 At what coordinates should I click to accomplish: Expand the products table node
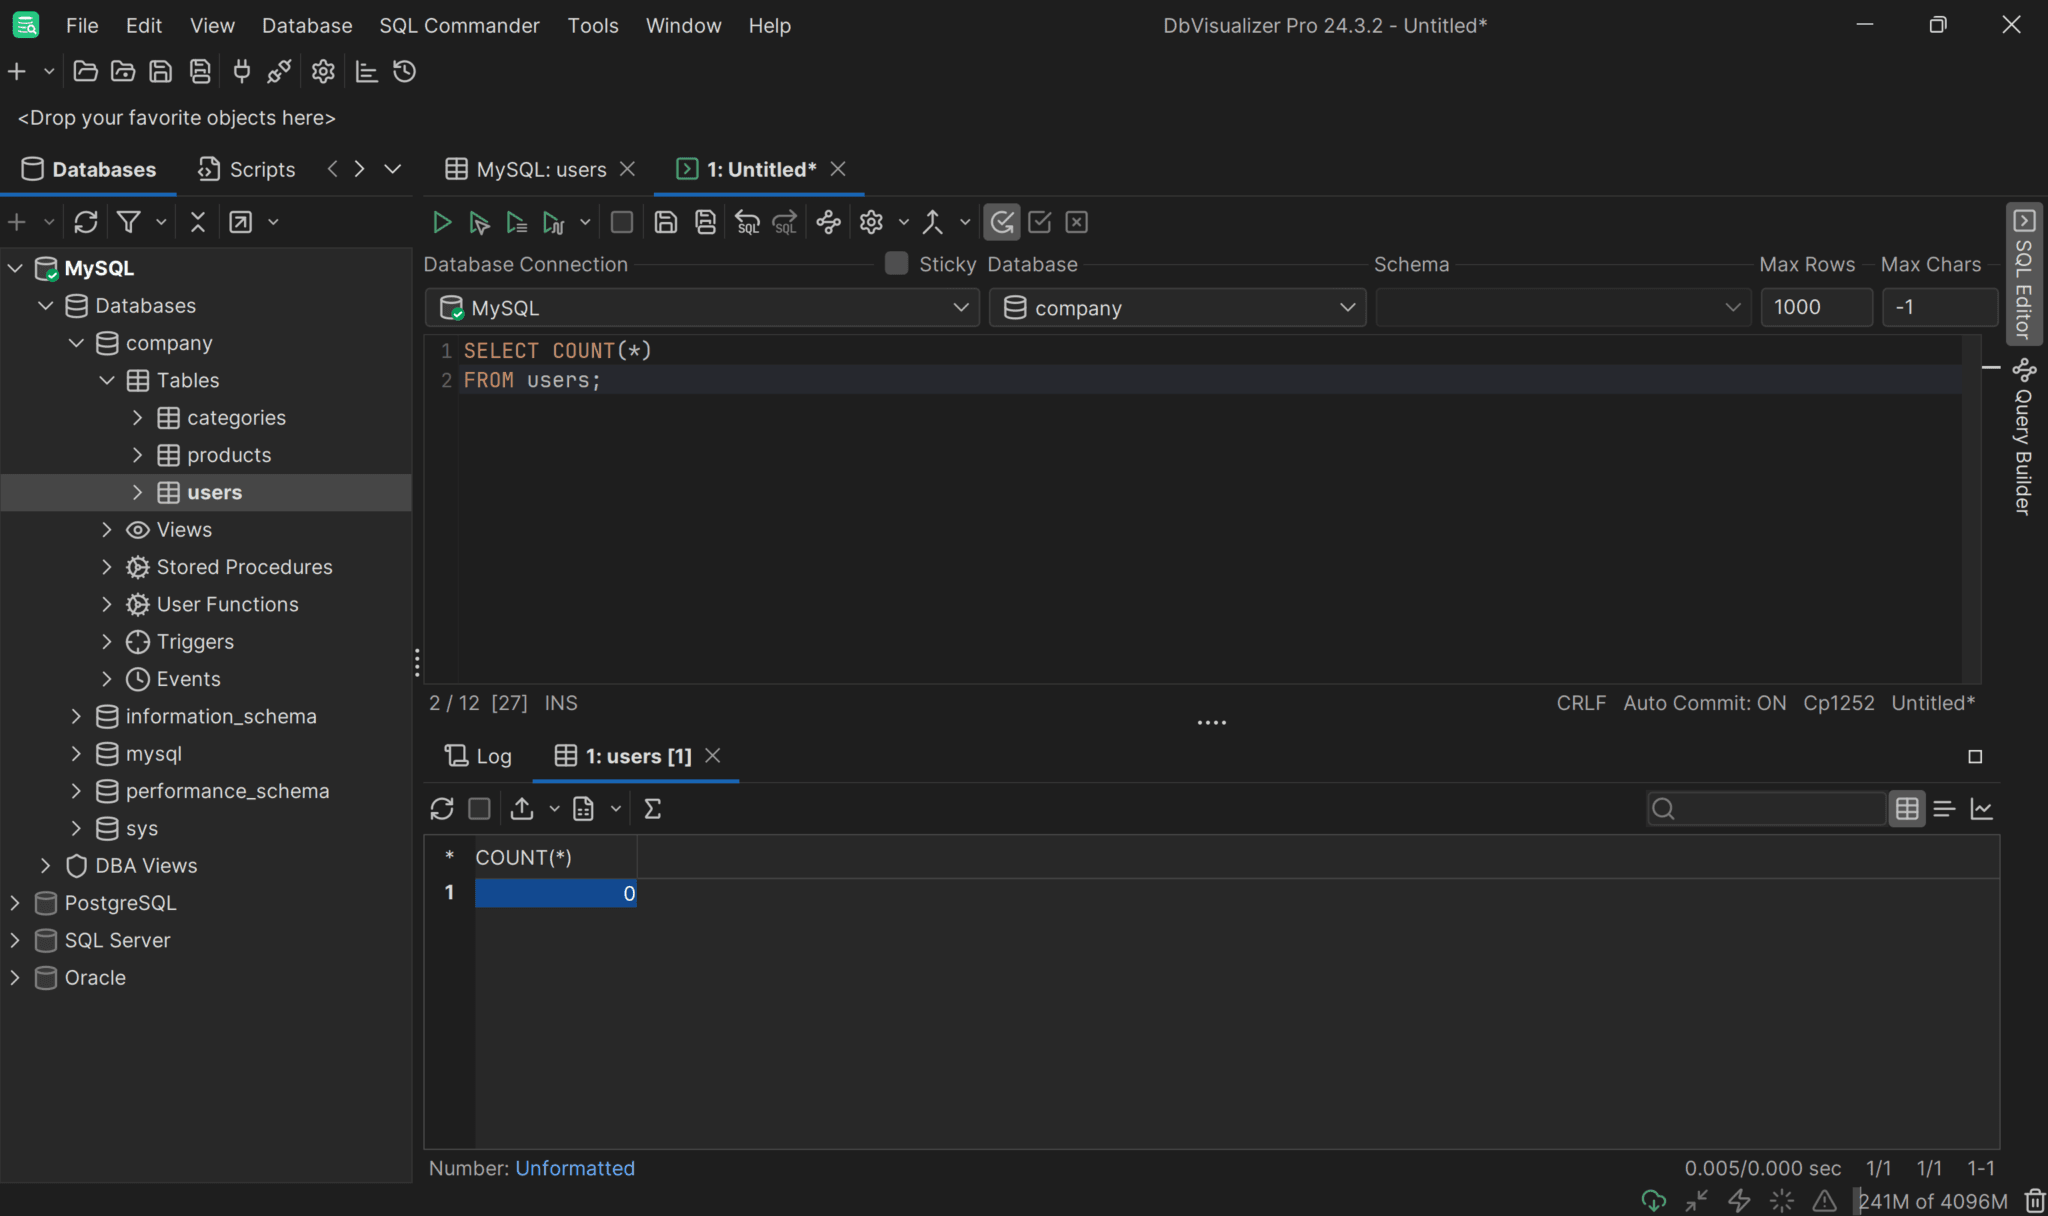pos(138,455)
